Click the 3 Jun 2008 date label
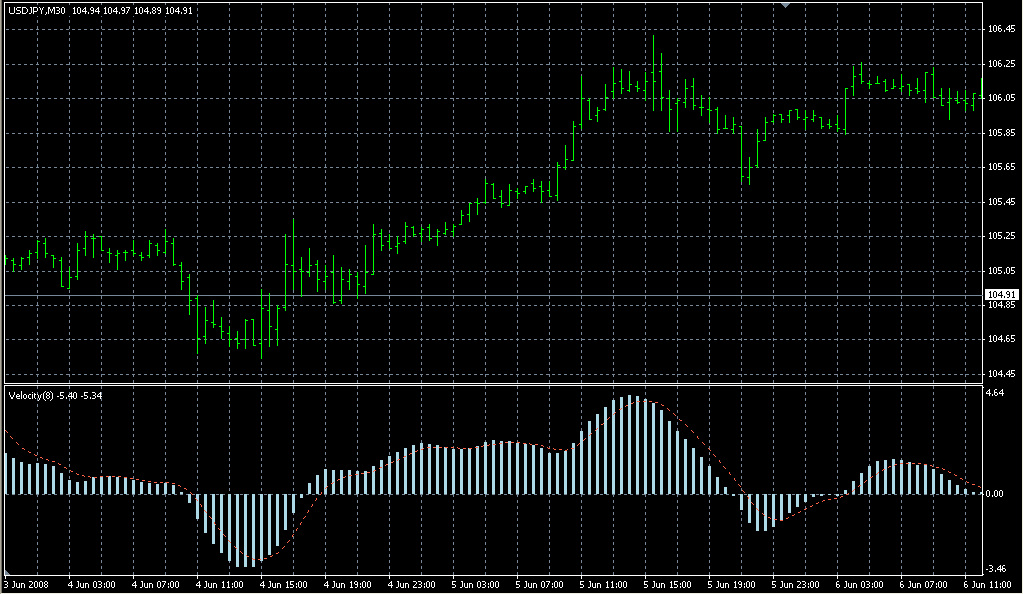The height and width of the screenshot is (594, 1024). 26,584
